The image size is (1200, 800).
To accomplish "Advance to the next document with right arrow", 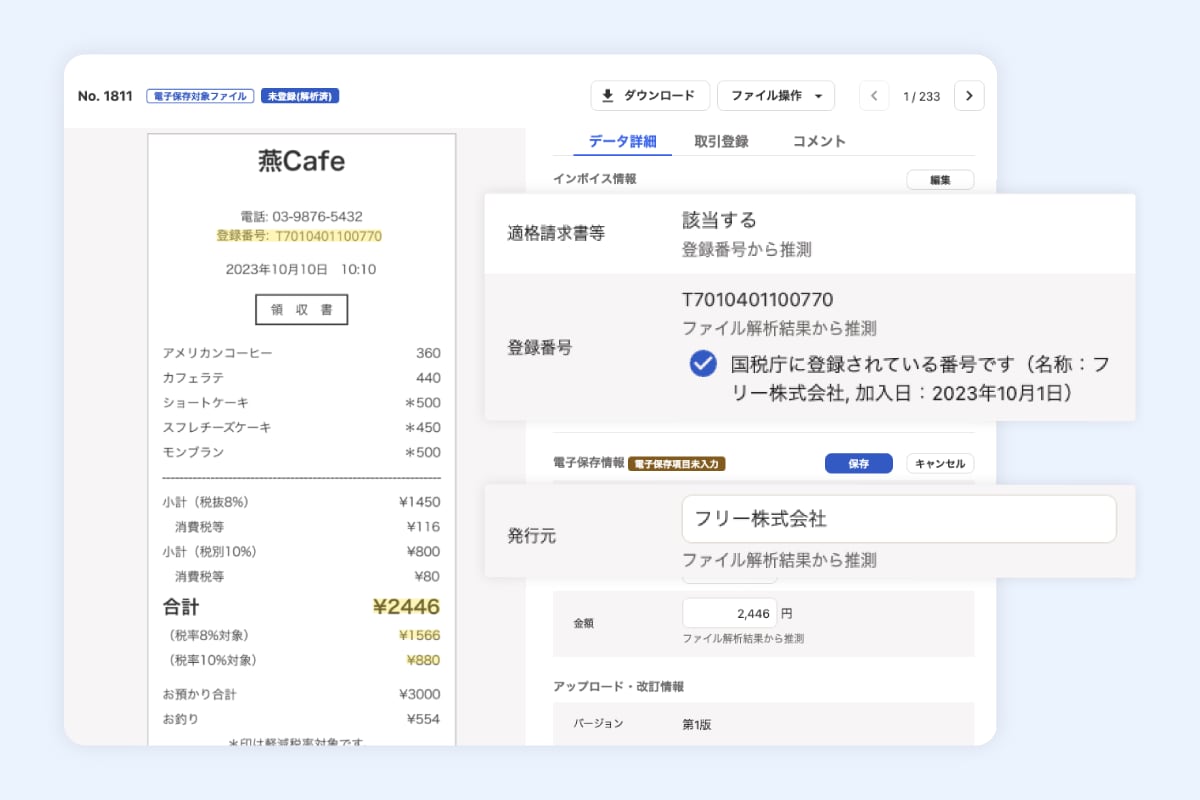I will coord(968,95).
